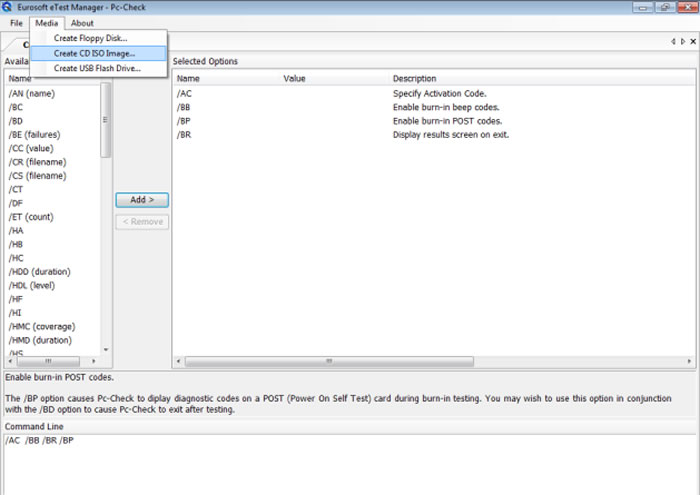Screen dimensions: 700x495
Task: Open the File menu
Action: pyautogui.click(x=17, y=23)
